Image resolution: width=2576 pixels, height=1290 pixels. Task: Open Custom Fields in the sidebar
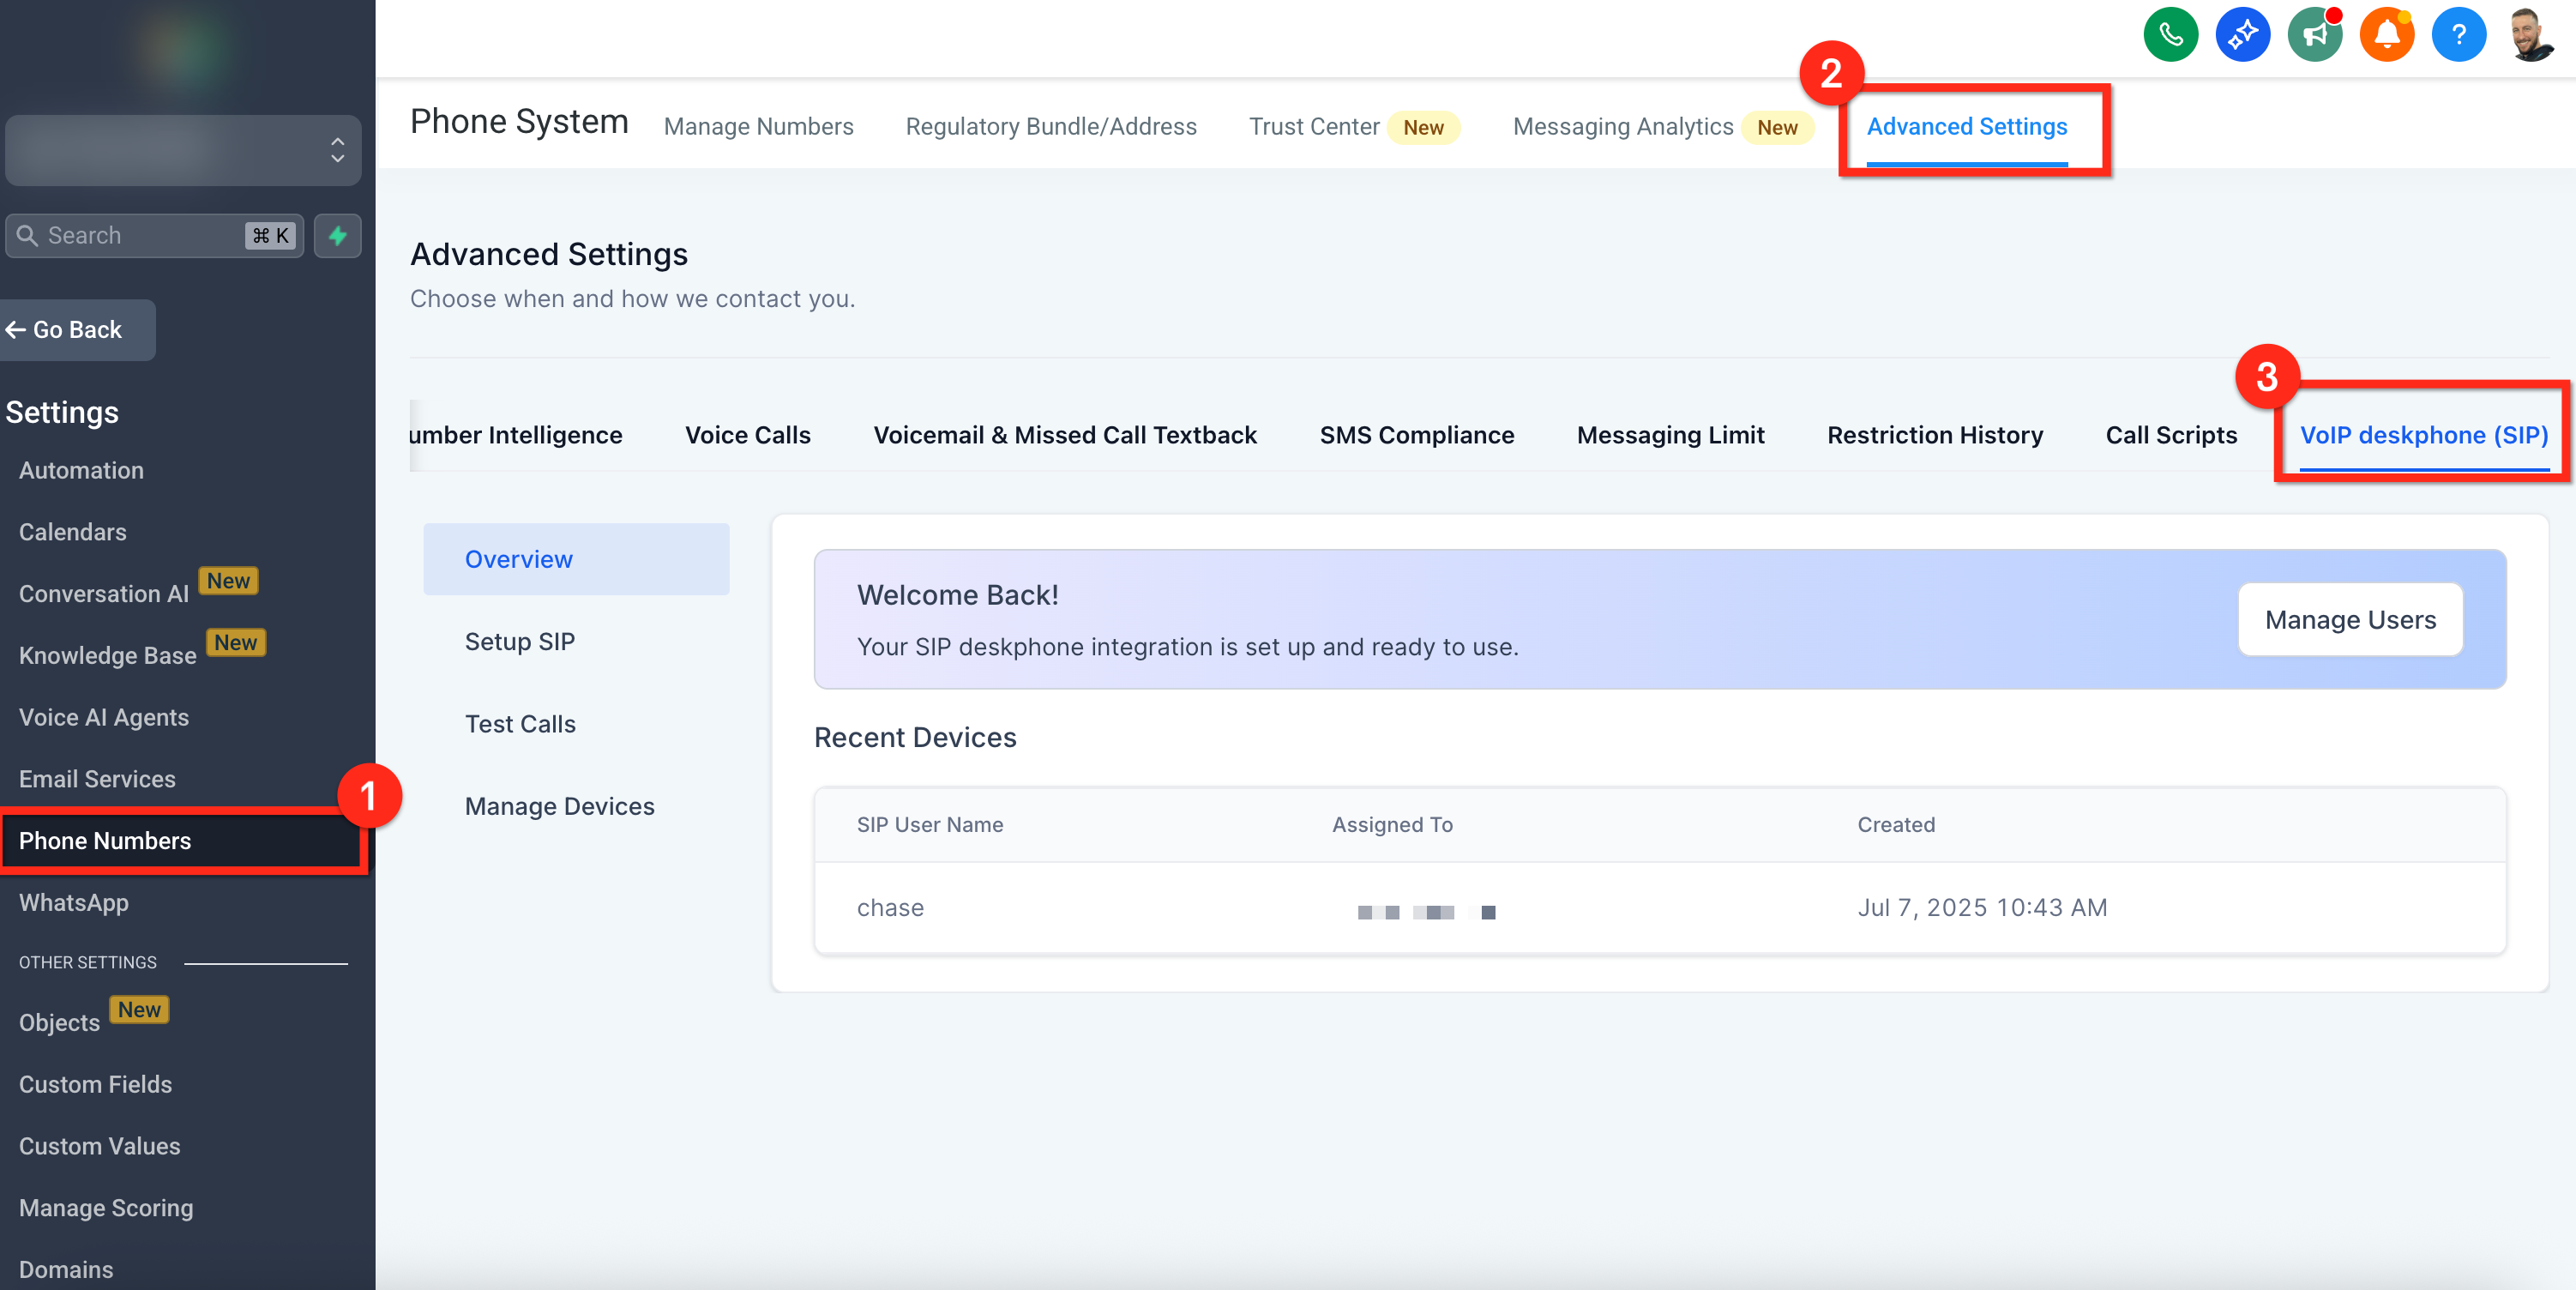click(95, 1084)
